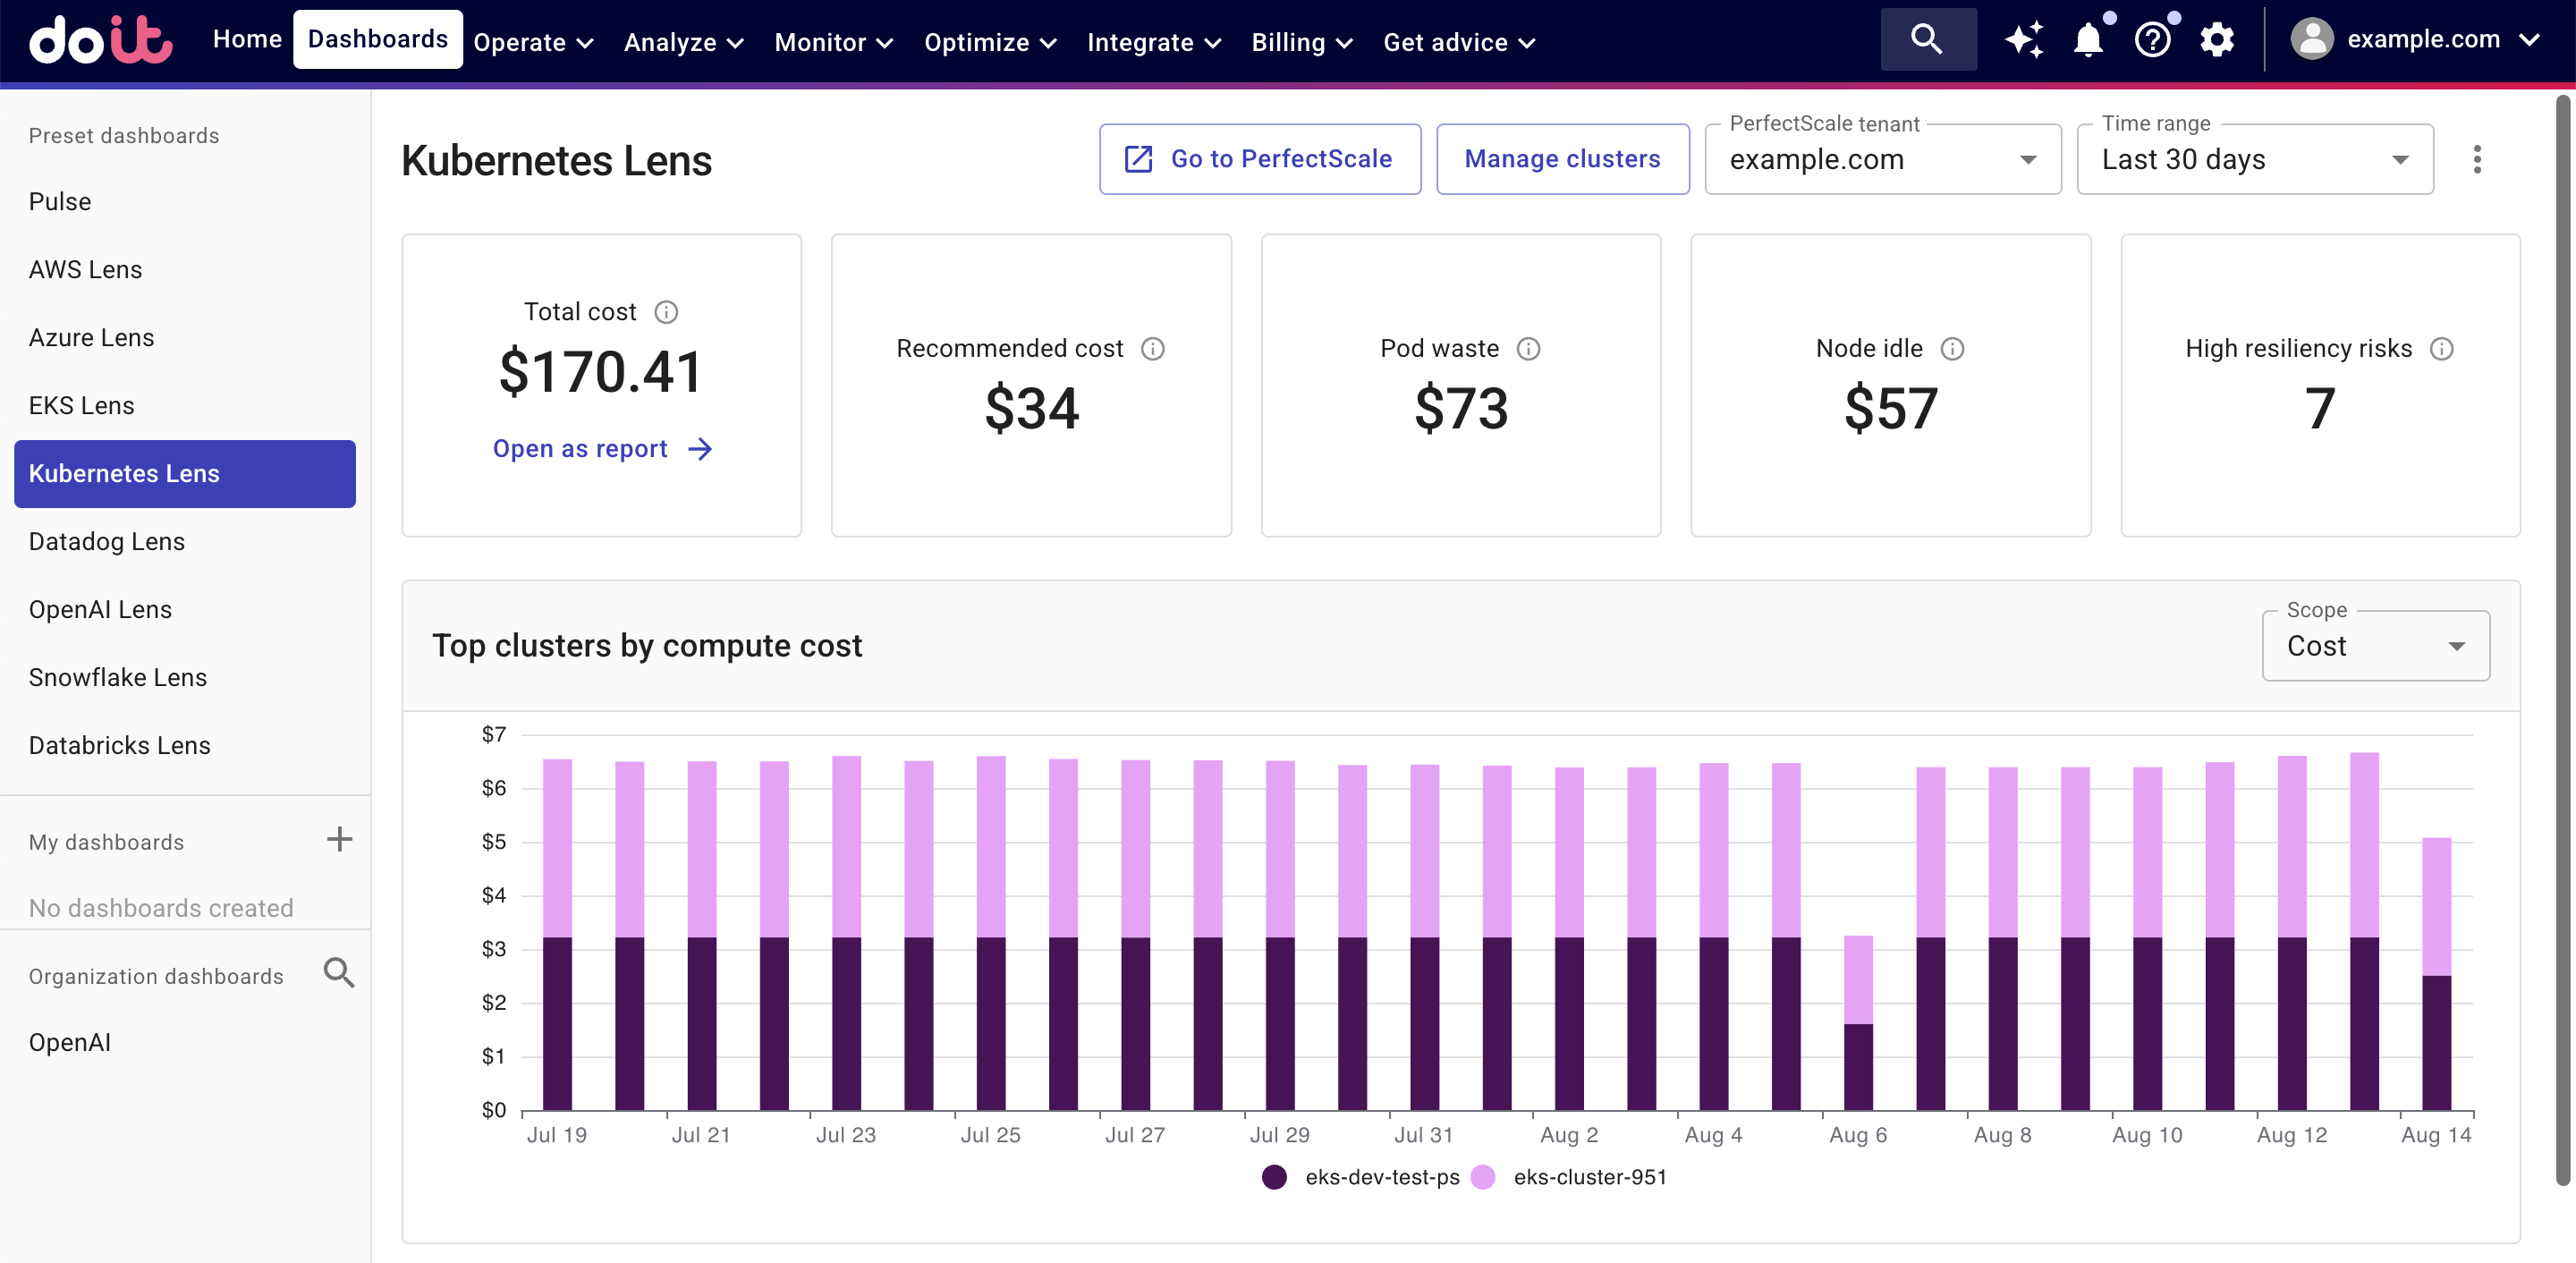The height and width of the screenshot is (1263, 2576).
Task: Expand the Optimize menu
Action: pyautogui.click(x=991, y=42)
